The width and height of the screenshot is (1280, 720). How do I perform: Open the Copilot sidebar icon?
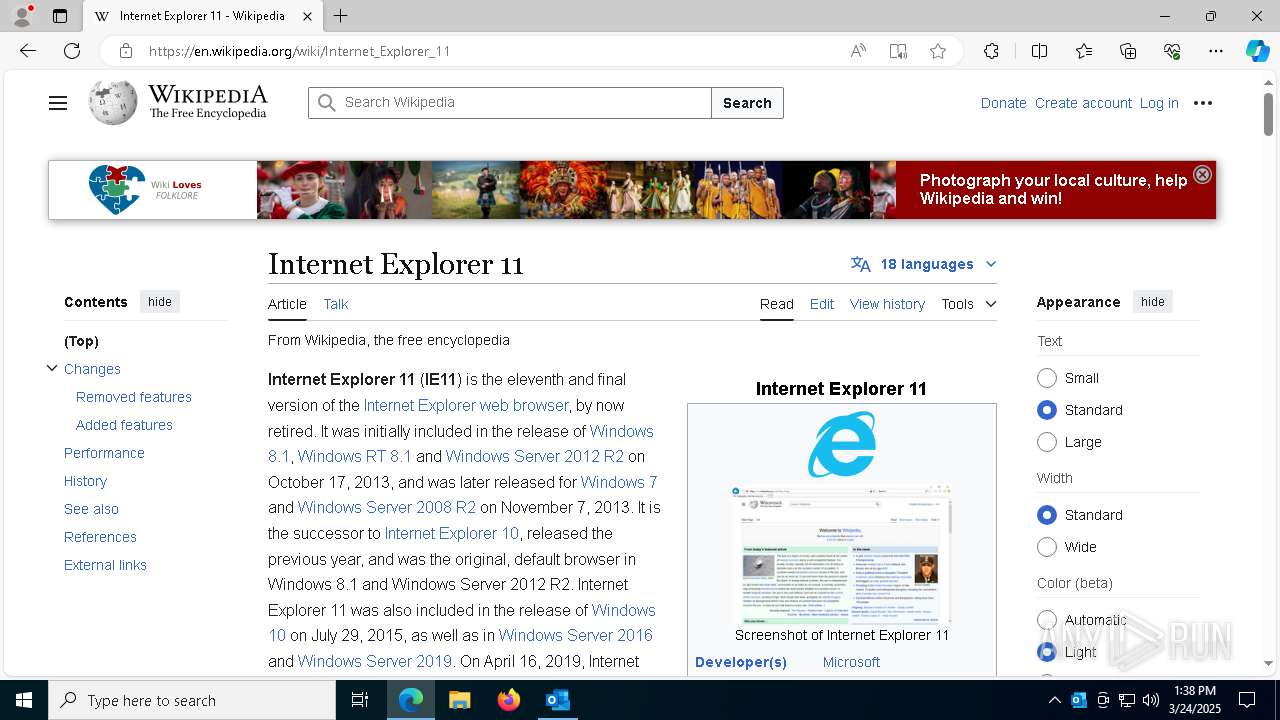pyautogui.click(x=1257, y=51)
